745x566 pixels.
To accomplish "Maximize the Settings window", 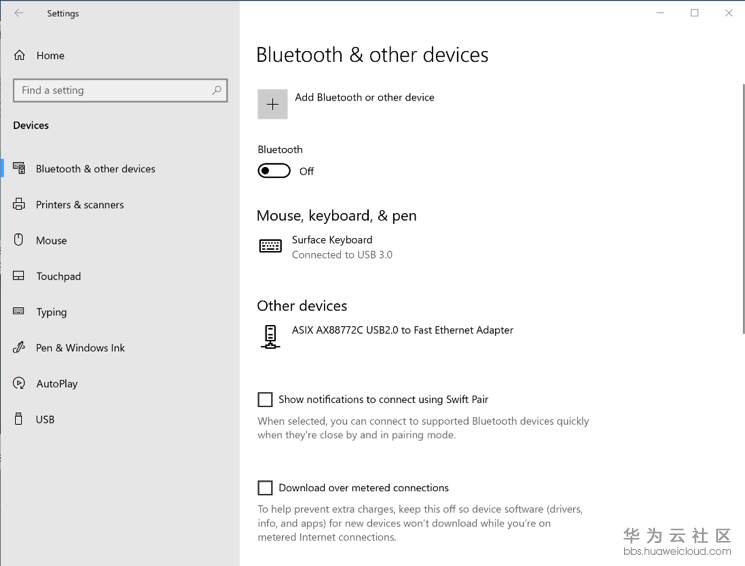I will pos(694,13).
